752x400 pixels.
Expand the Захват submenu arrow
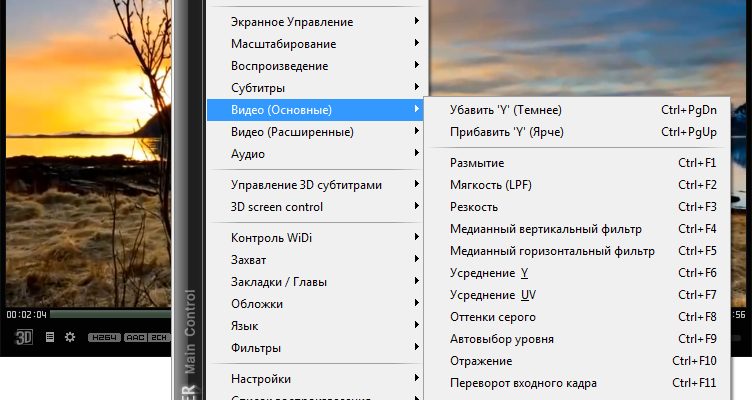pos(416,259)
